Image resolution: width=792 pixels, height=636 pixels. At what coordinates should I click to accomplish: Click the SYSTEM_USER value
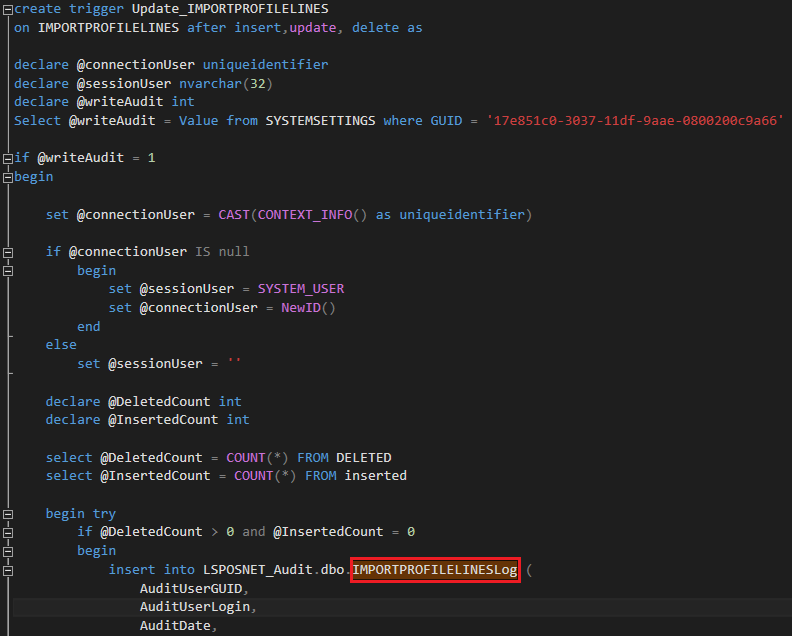click(x=301, y=289)
